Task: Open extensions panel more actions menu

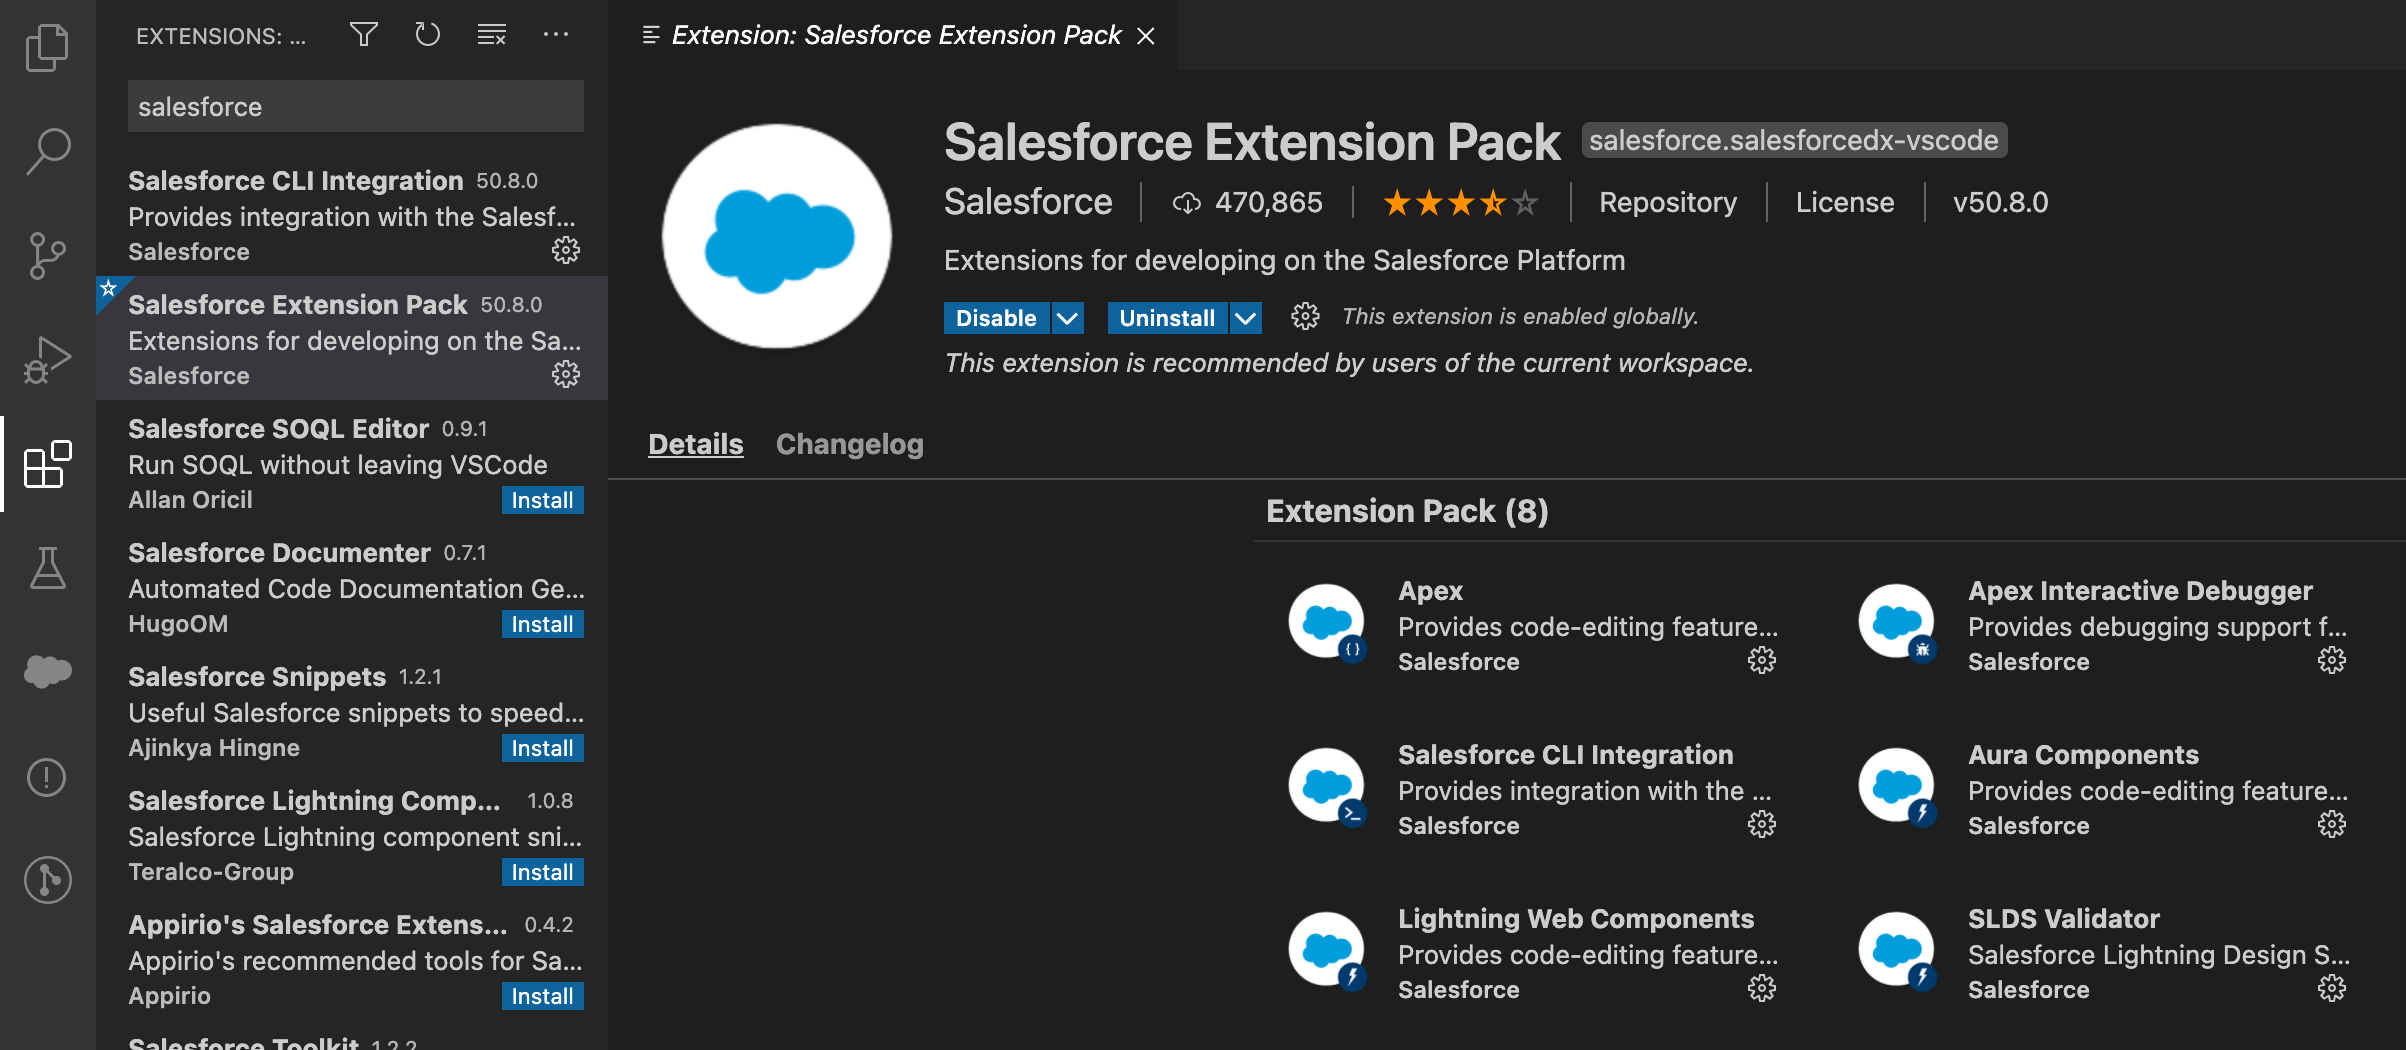Action: pyautogui.click(x=556, y=35)
